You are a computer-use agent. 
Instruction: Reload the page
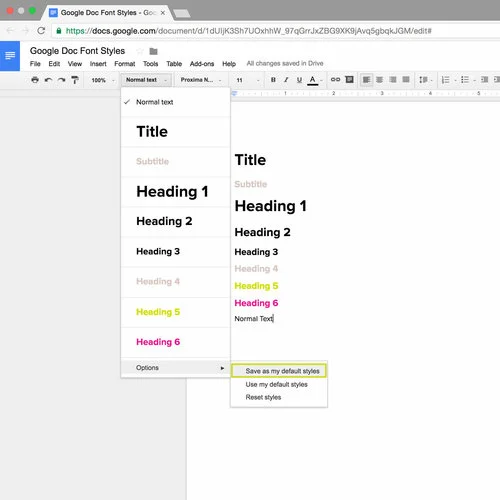[x=41, y=31]
